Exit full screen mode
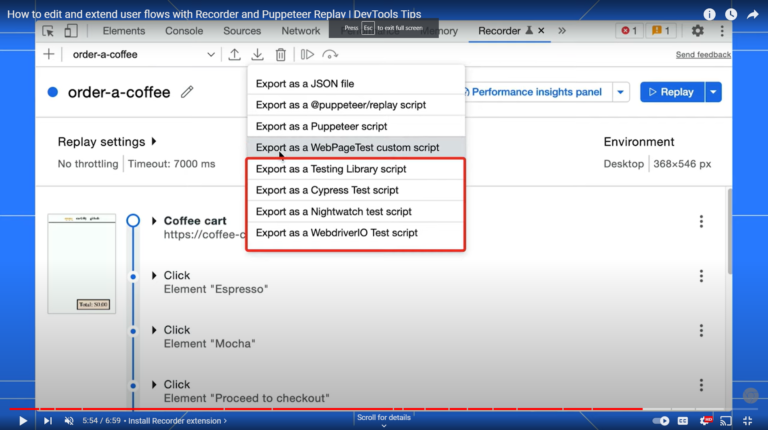 click(747, 421)
